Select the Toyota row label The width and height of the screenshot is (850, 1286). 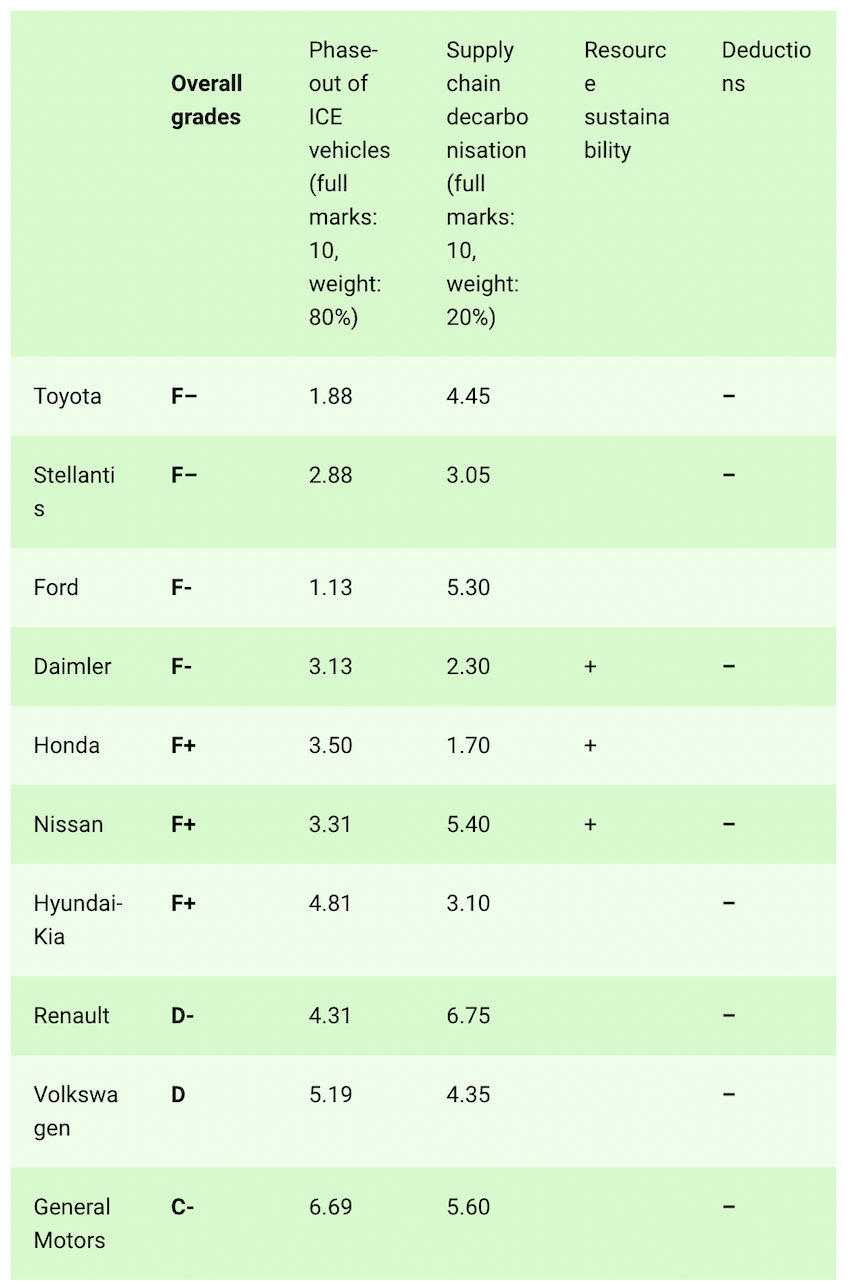[x=68, y=396]
